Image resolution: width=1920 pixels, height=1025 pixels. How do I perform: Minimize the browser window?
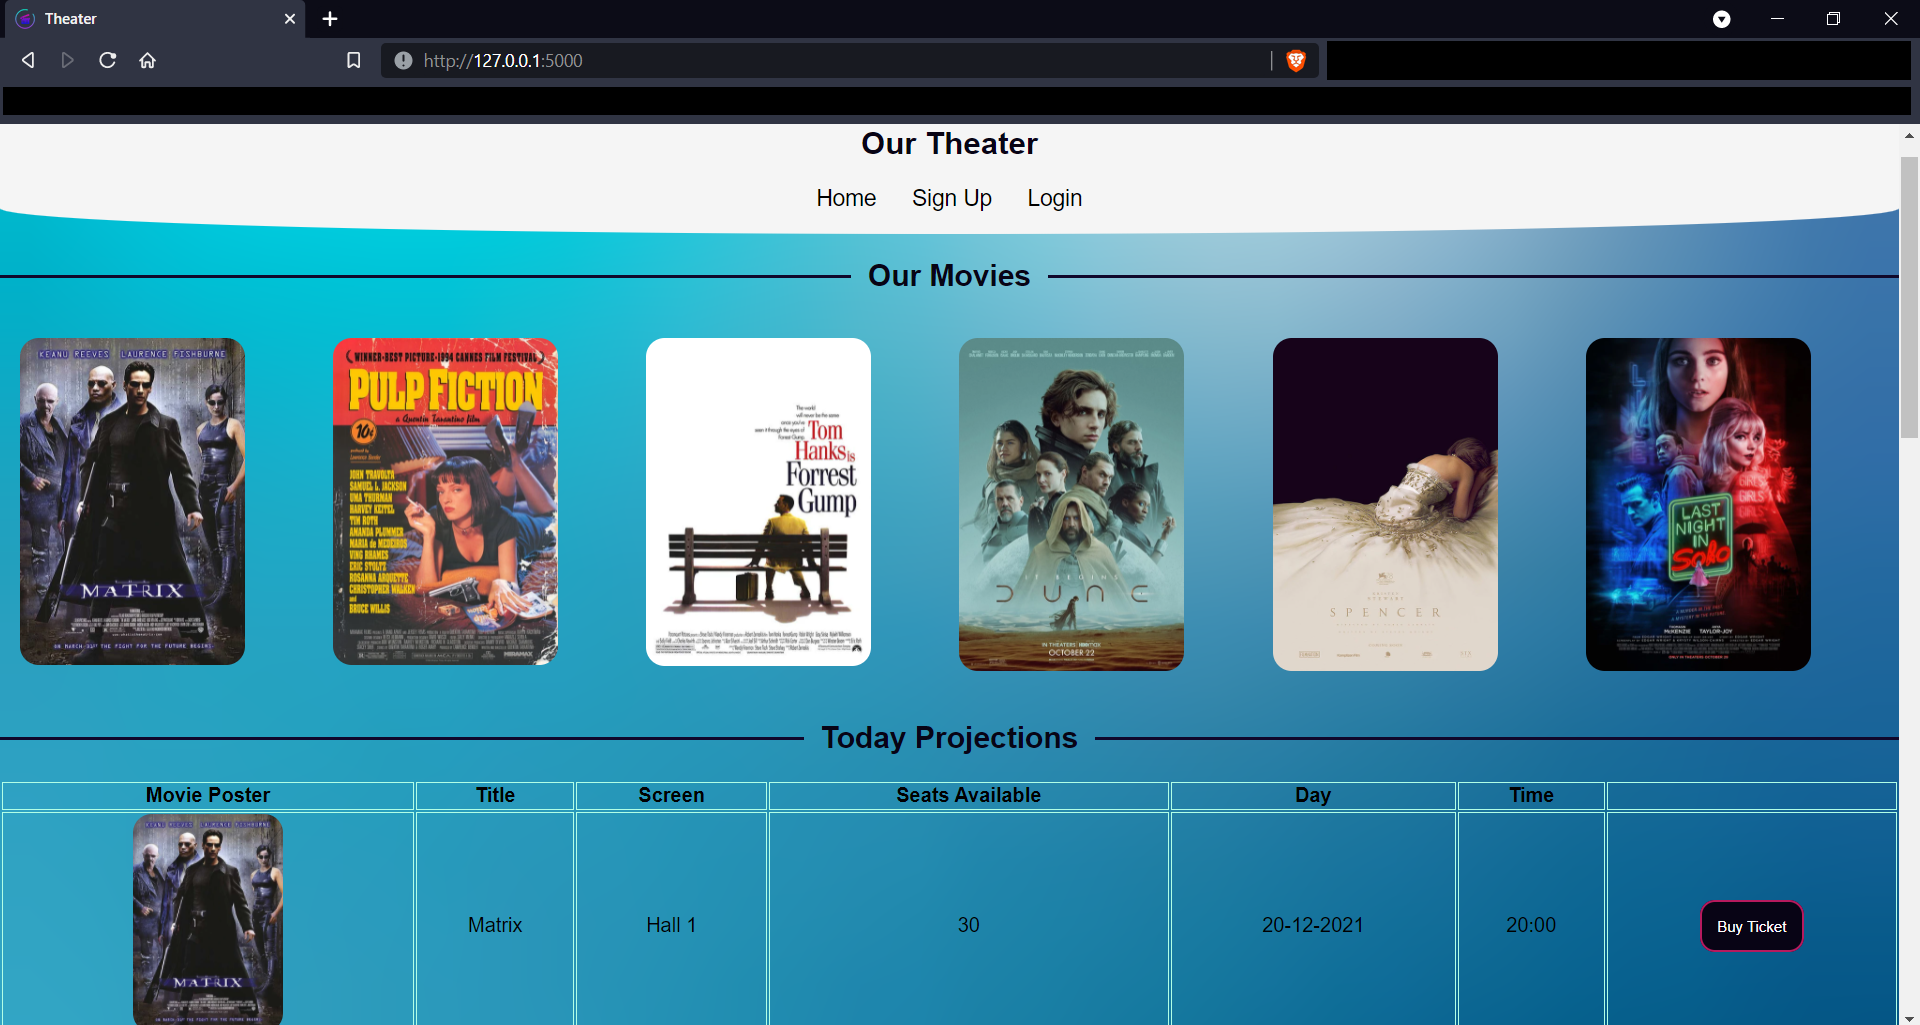(x=1777, y=19)
